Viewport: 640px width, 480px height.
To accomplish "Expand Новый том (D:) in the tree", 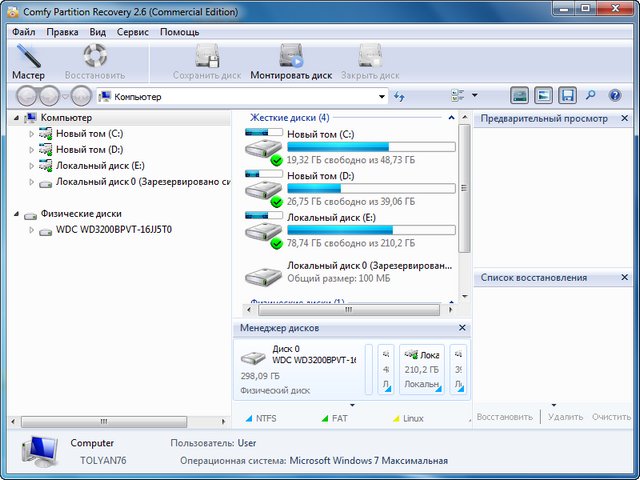I will (31, 149).
